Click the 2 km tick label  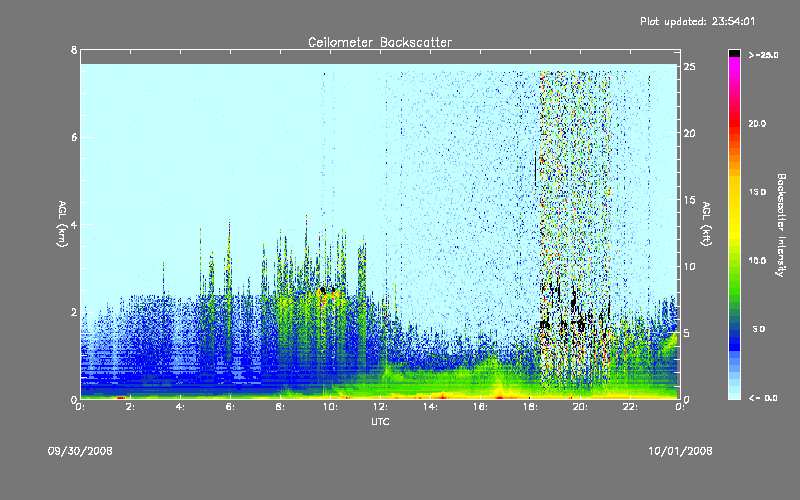pos(74,312)
